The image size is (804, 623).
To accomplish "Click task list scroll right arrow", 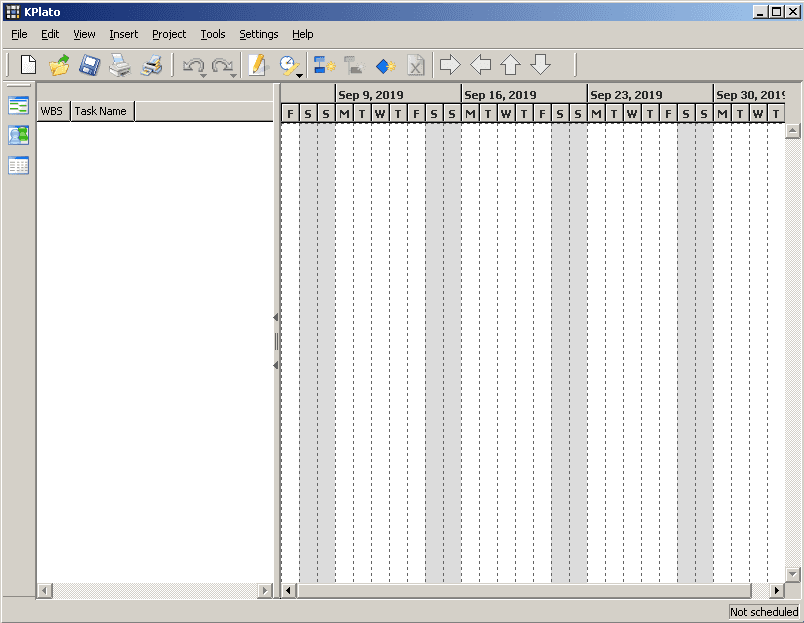I will tap(265, 591).
